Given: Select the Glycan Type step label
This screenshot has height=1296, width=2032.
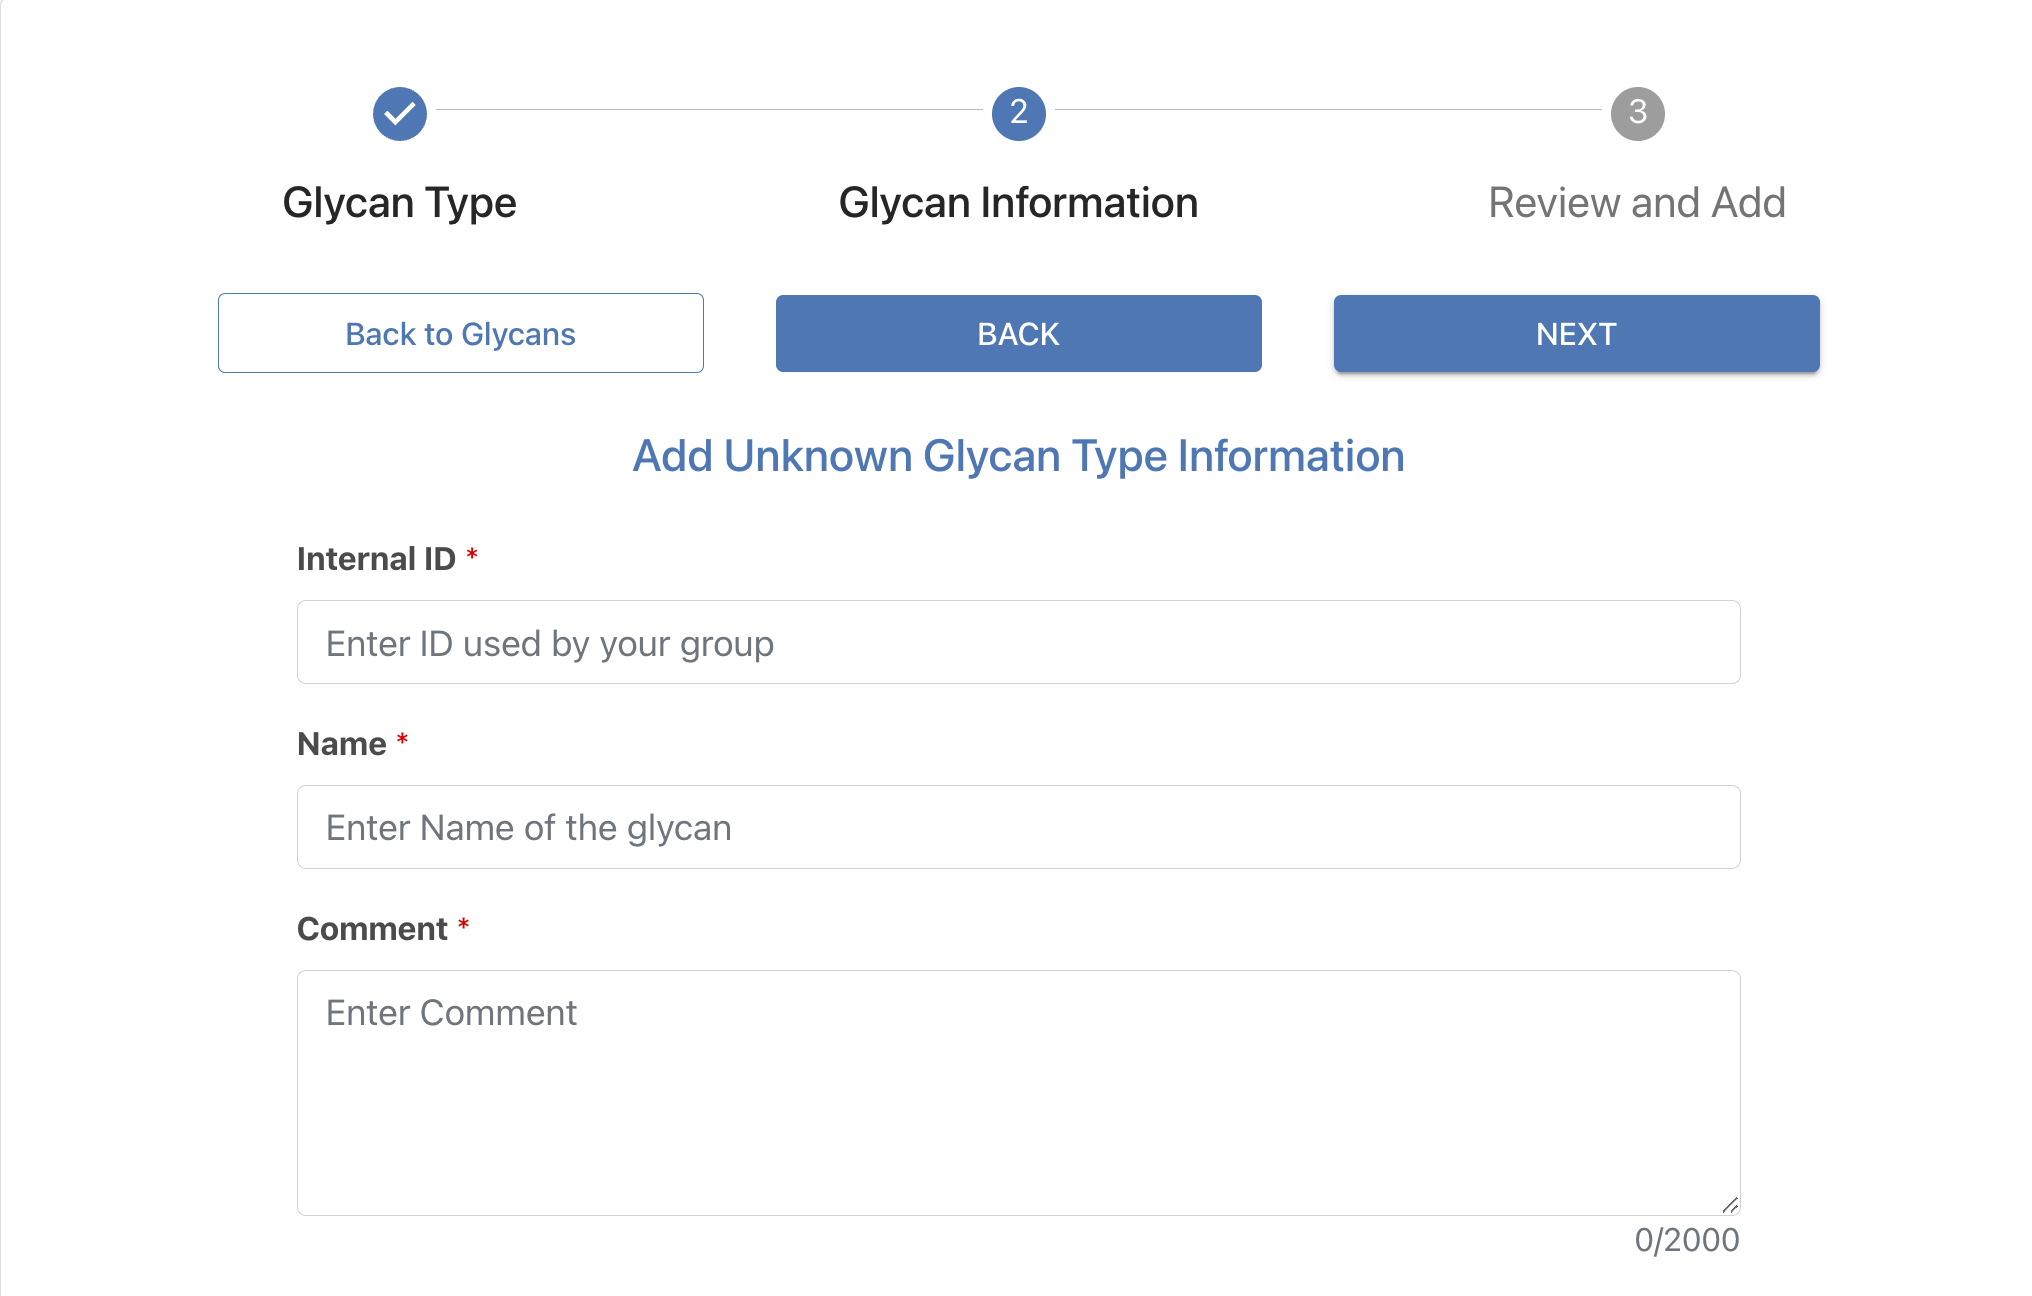Looking at the screenshot, I should point(400,203).
